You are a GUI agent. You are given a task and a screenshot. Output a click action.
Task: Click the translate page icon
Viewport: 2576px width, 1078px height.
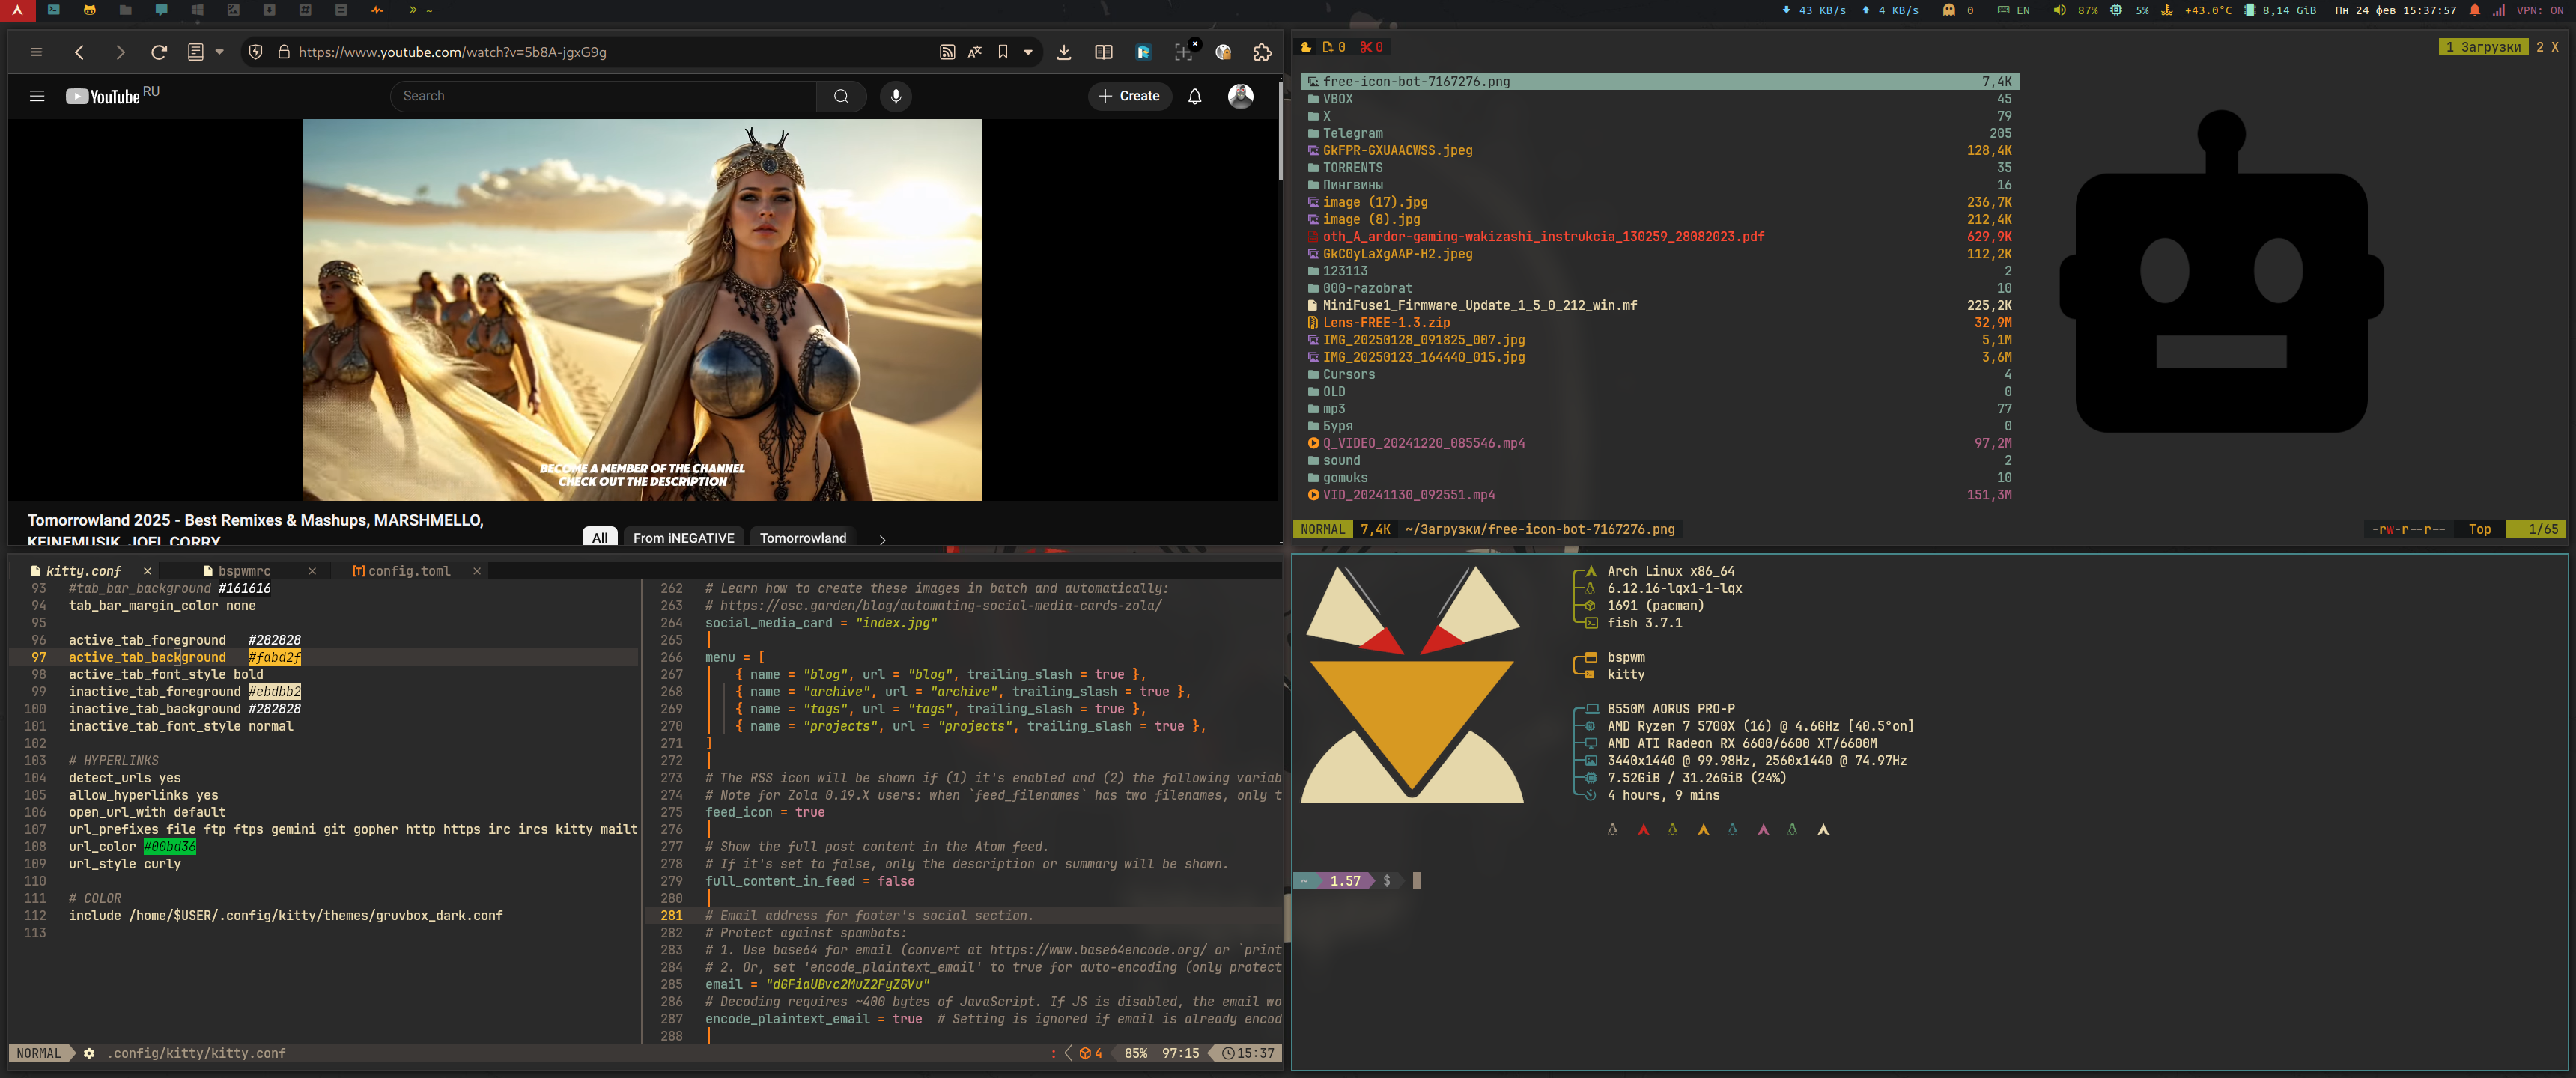[975, 52]
